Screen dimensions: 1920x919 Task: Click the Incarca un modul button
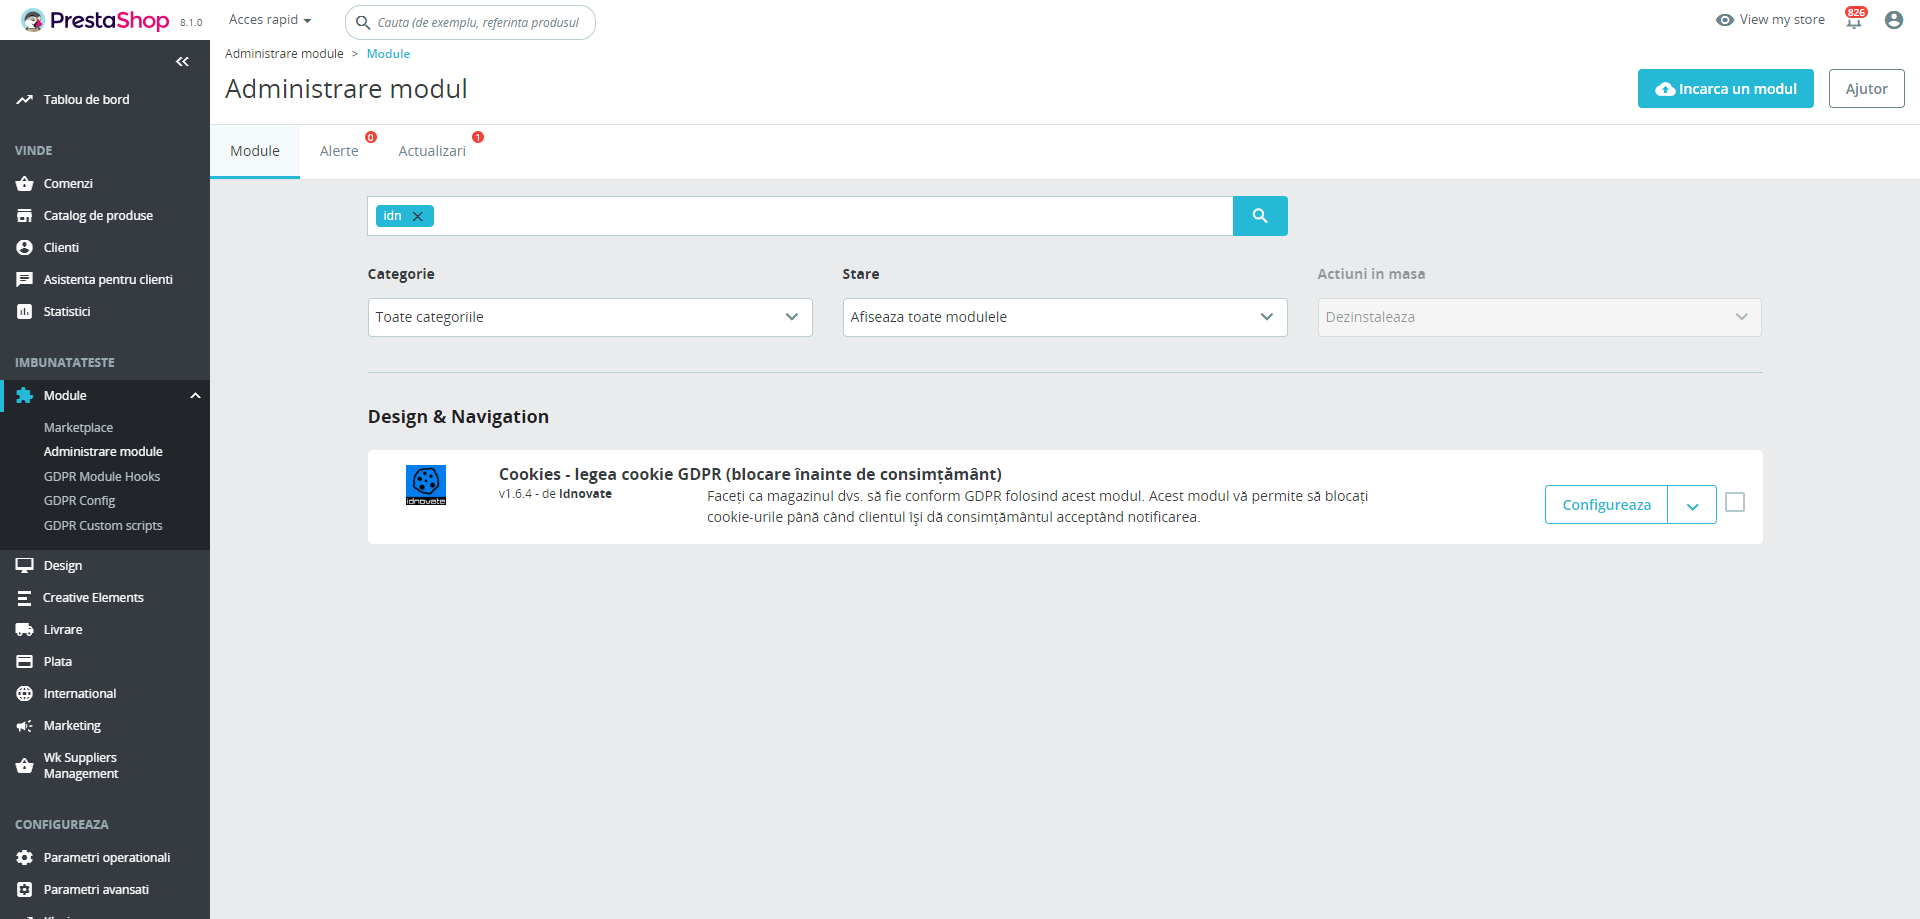pos(1726,89)
